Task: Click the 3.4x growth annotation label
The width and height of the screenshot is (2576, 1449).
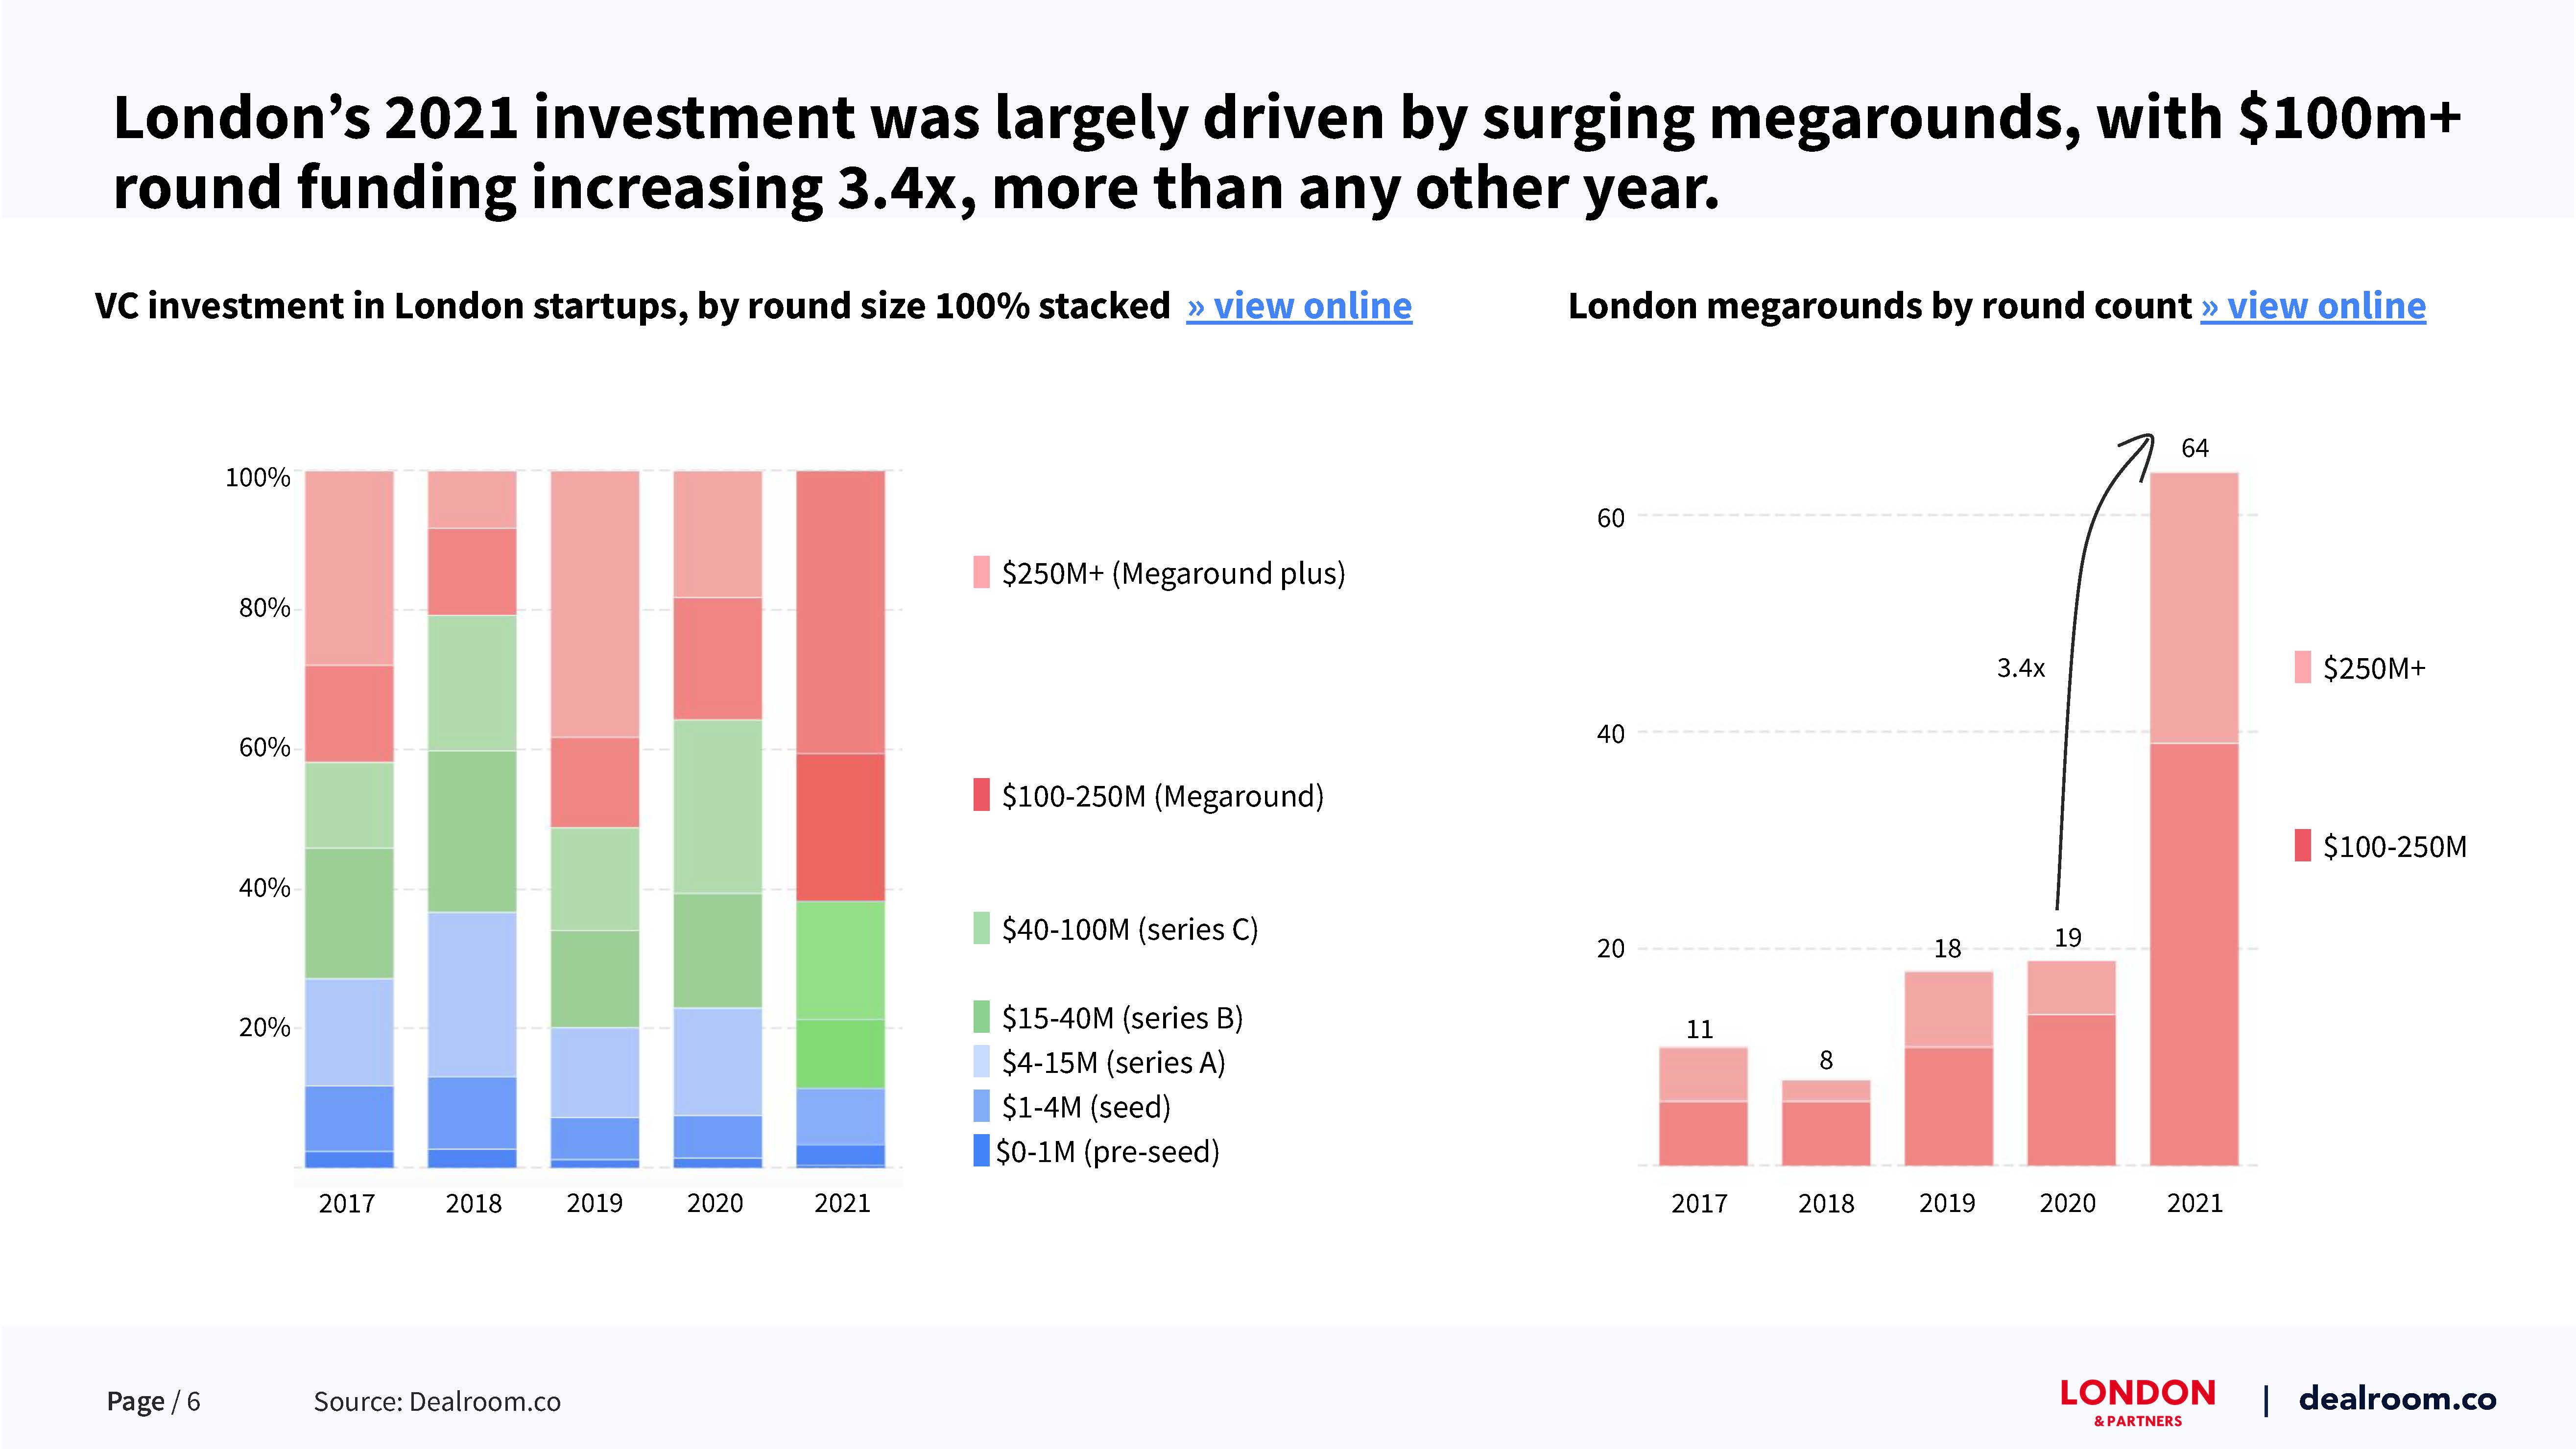Action: 2020,668
